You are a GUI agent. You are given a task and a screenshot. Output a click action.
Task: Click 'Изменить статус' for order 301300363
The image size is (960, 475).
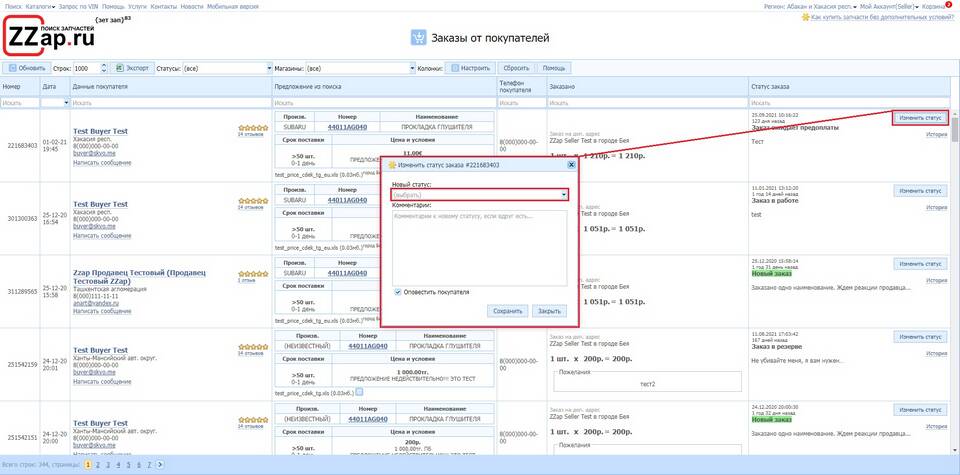click(x=920, y=190)
